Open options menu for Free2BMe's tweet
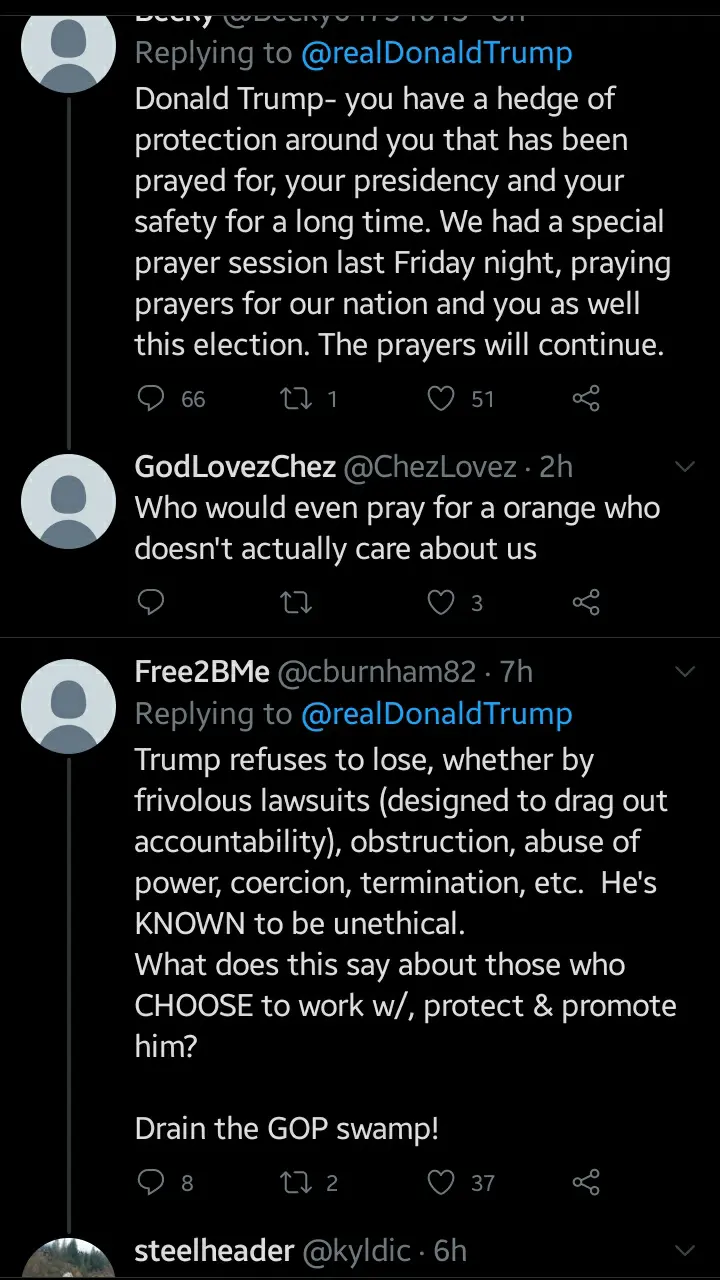Screen dimensions: 720x1280 (x=685, y=672)
